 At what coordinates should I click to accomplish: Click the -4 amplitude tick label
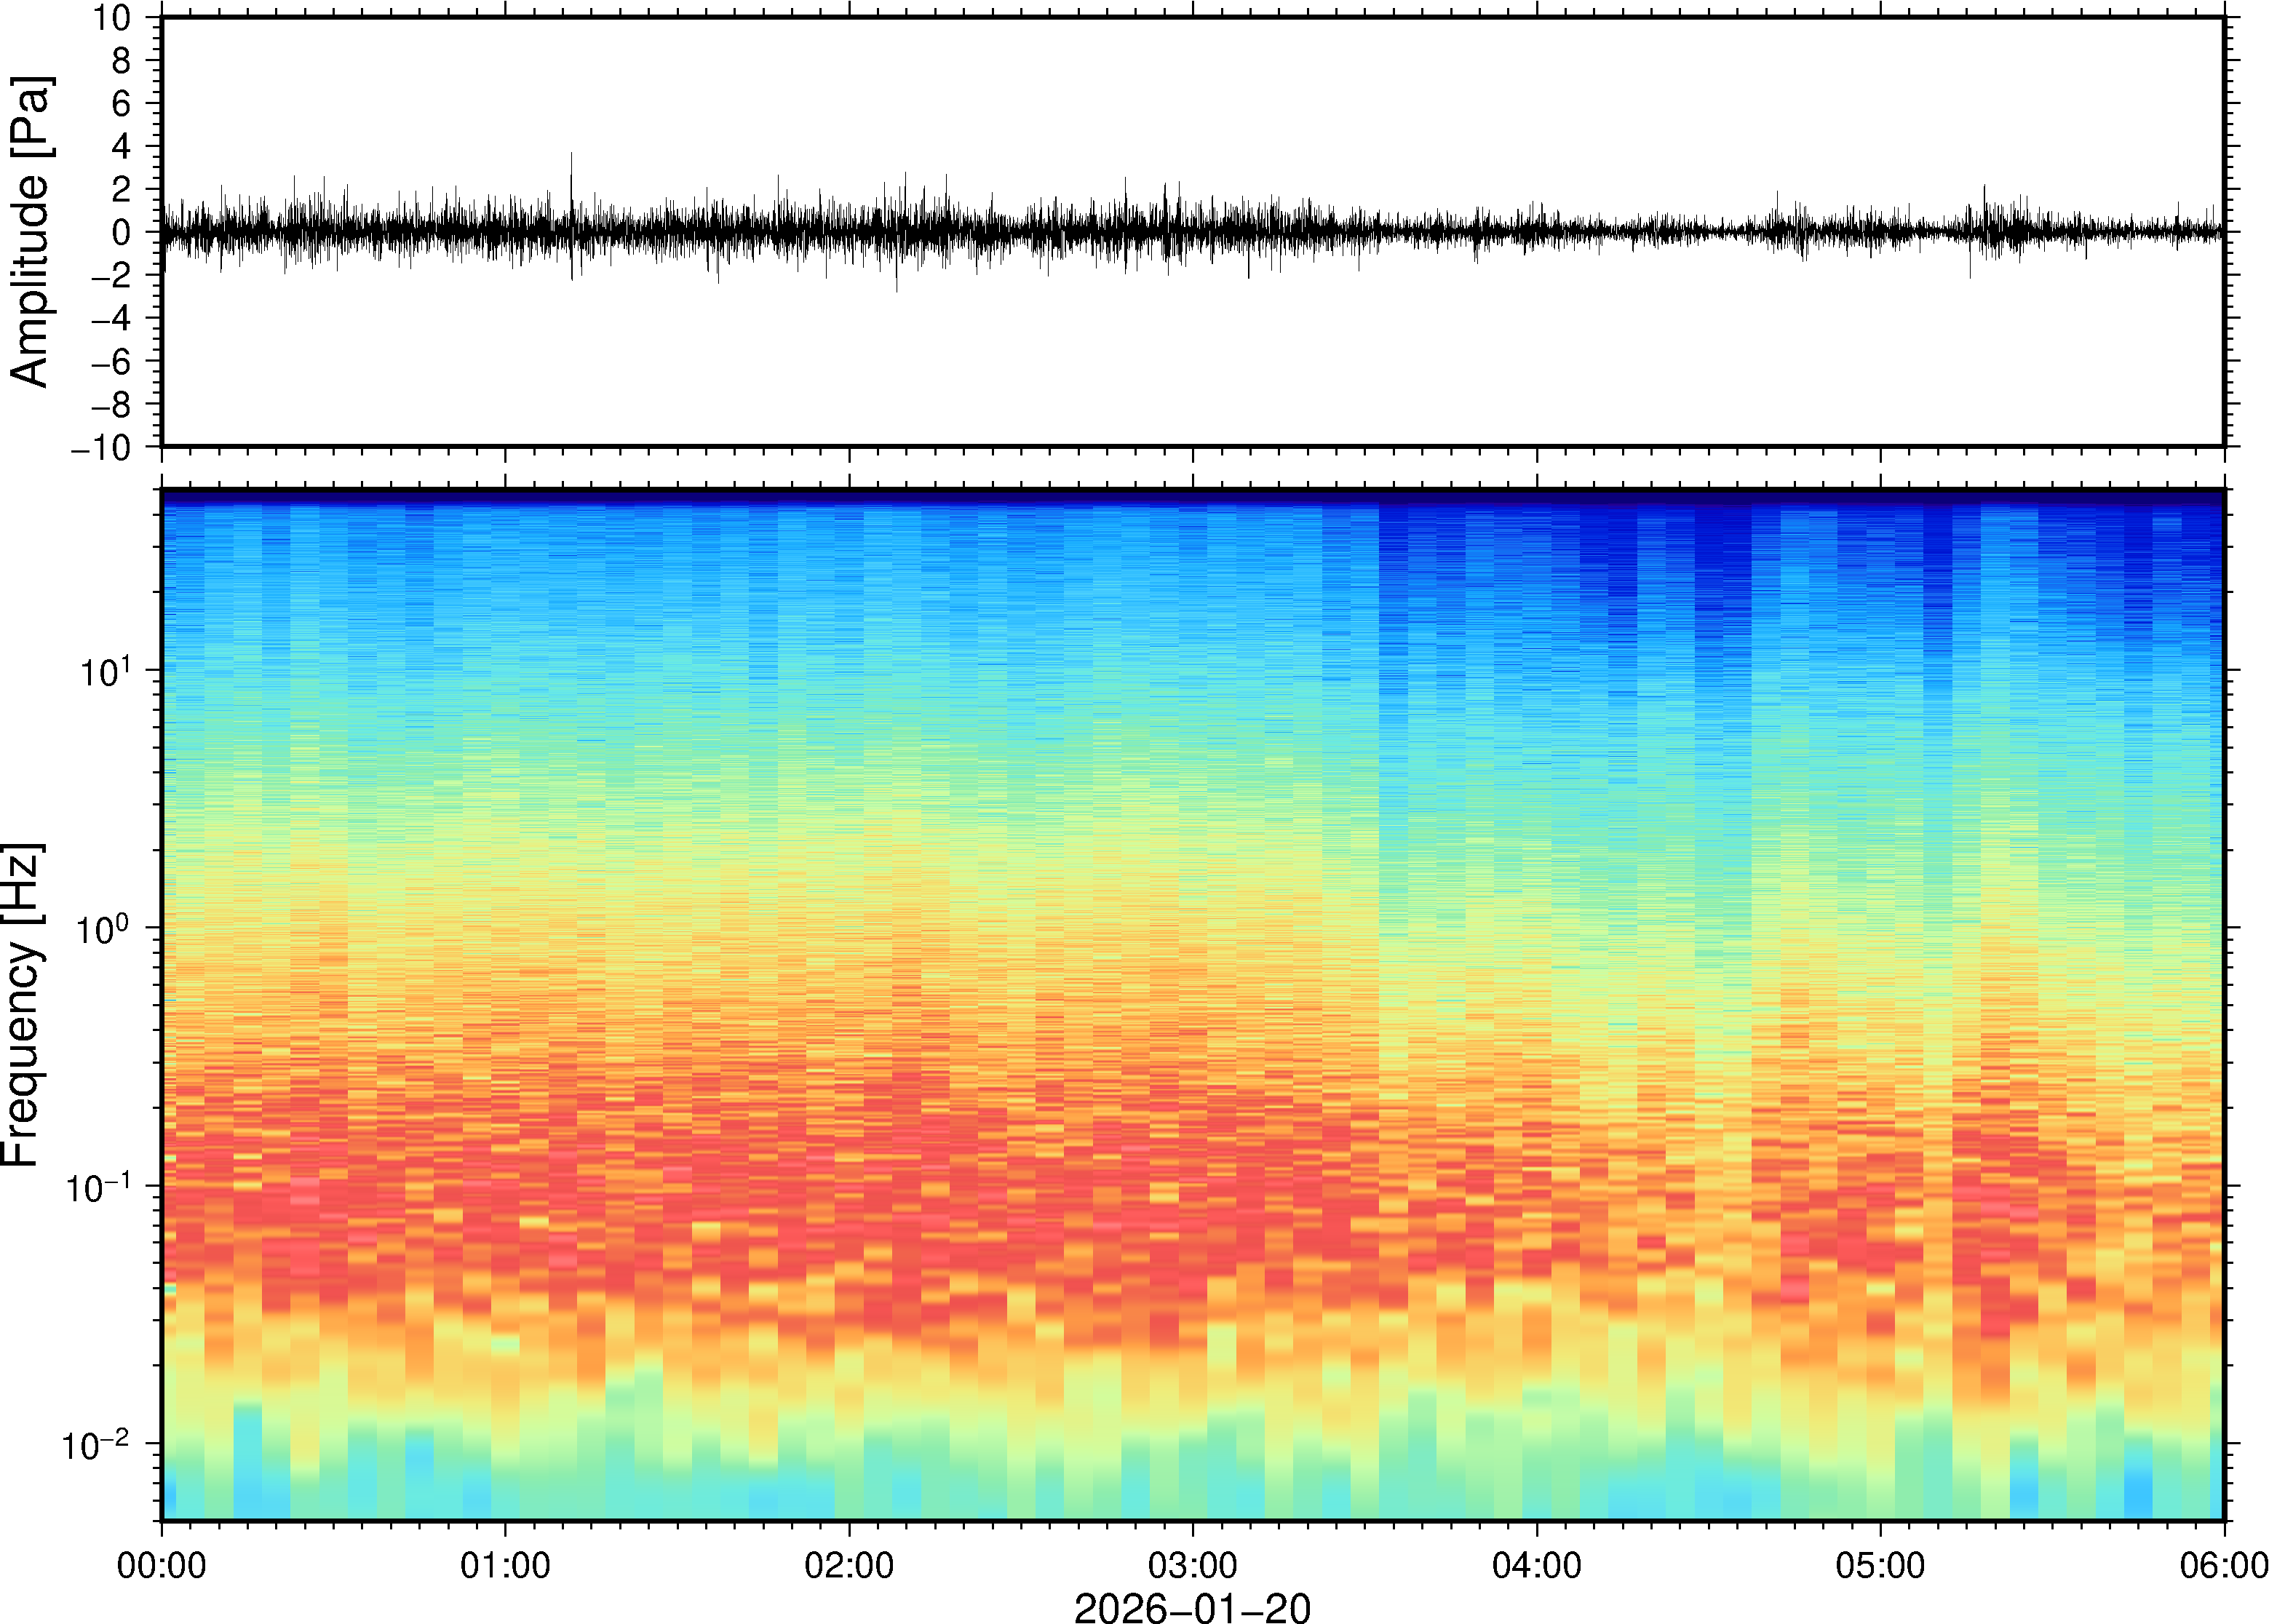[x=111, y=319]
